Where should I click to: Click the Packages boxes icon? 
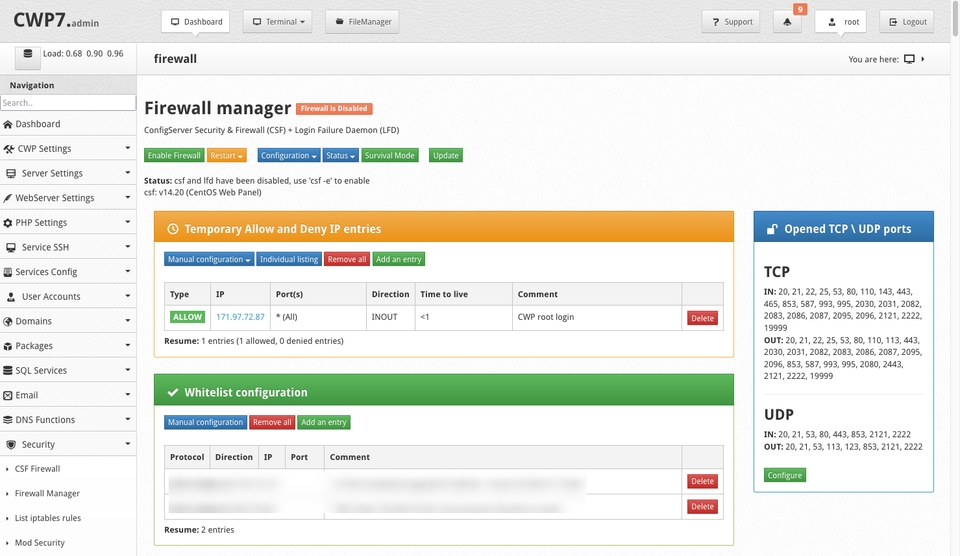click(7, 346)
